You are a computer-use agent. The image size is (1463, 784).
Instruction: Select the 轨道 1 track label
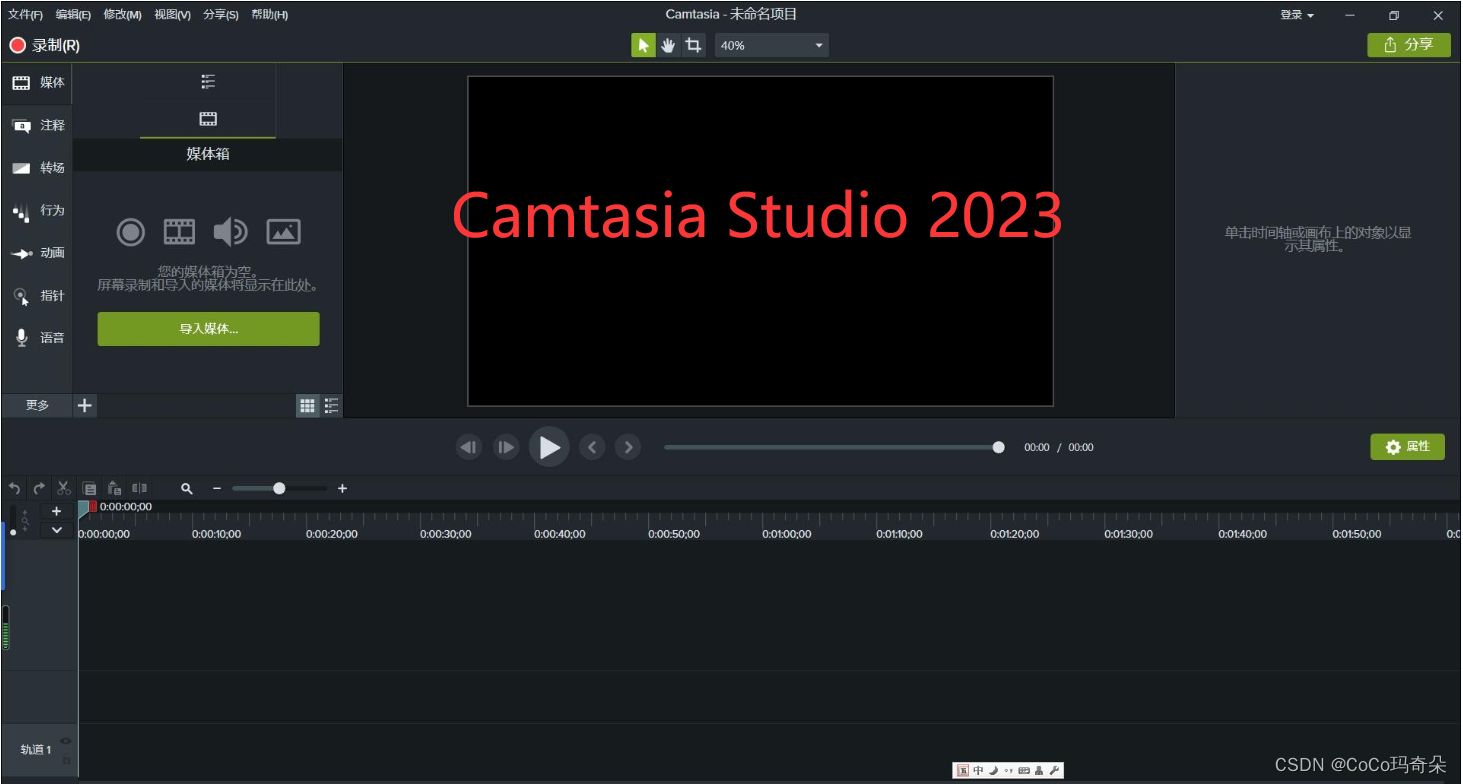(x=36, y=750)
